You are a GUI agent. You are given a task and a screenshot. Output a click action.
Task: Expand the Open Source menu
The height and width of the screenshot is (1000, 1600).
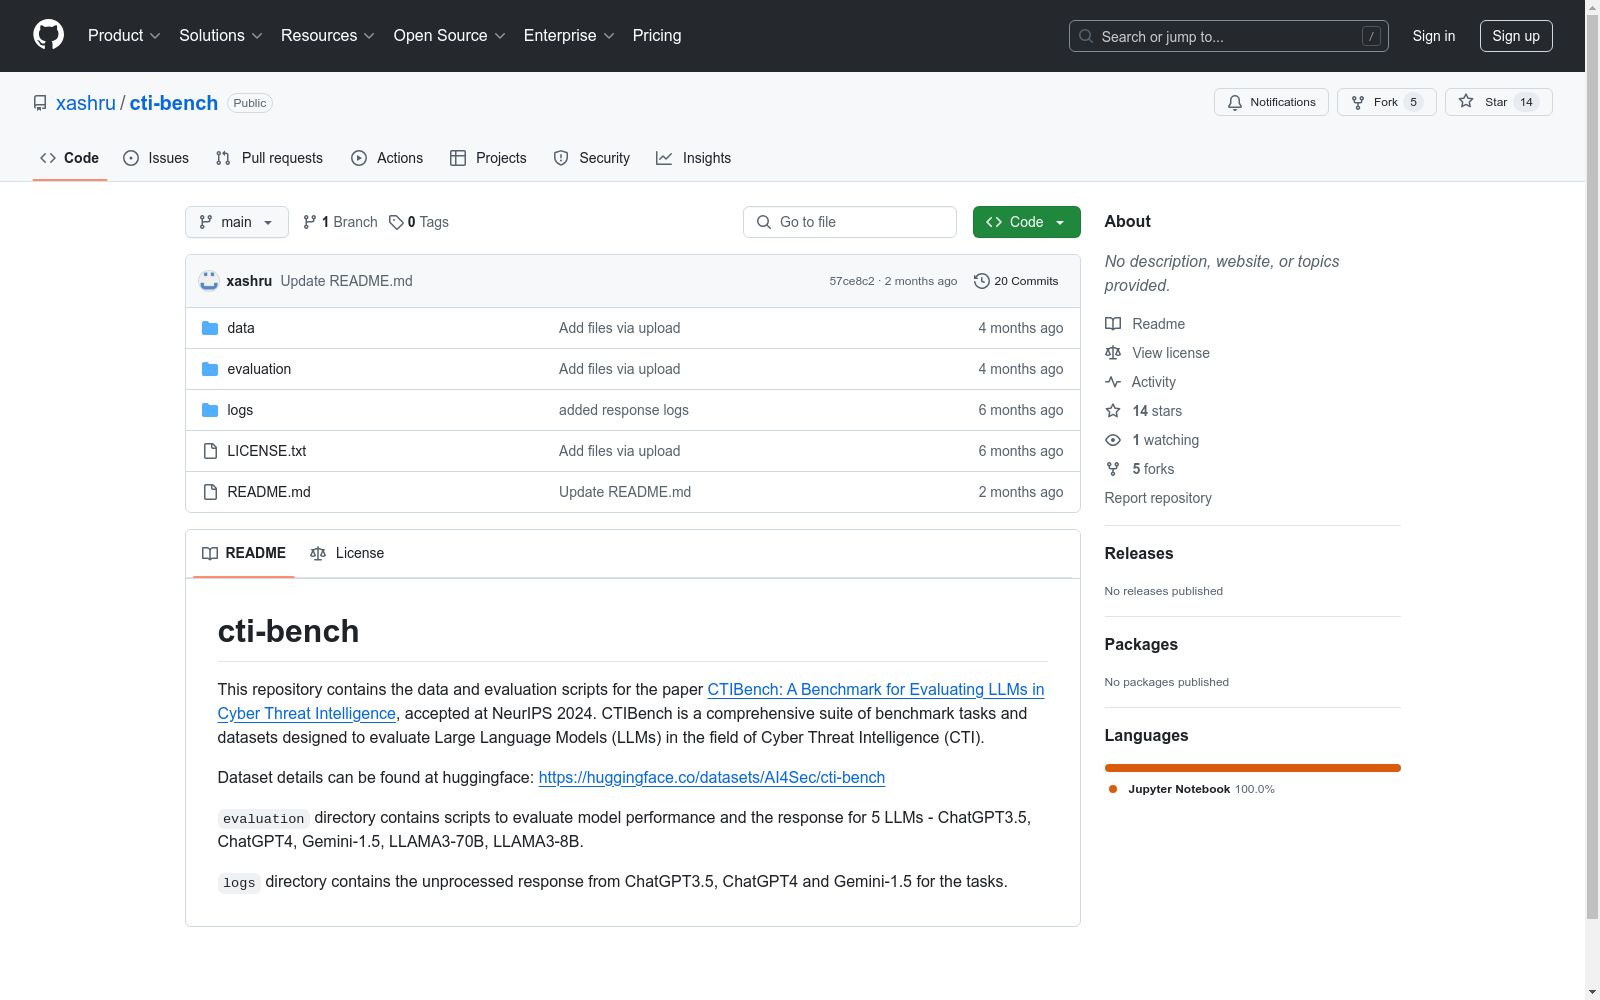coord(450,36)
